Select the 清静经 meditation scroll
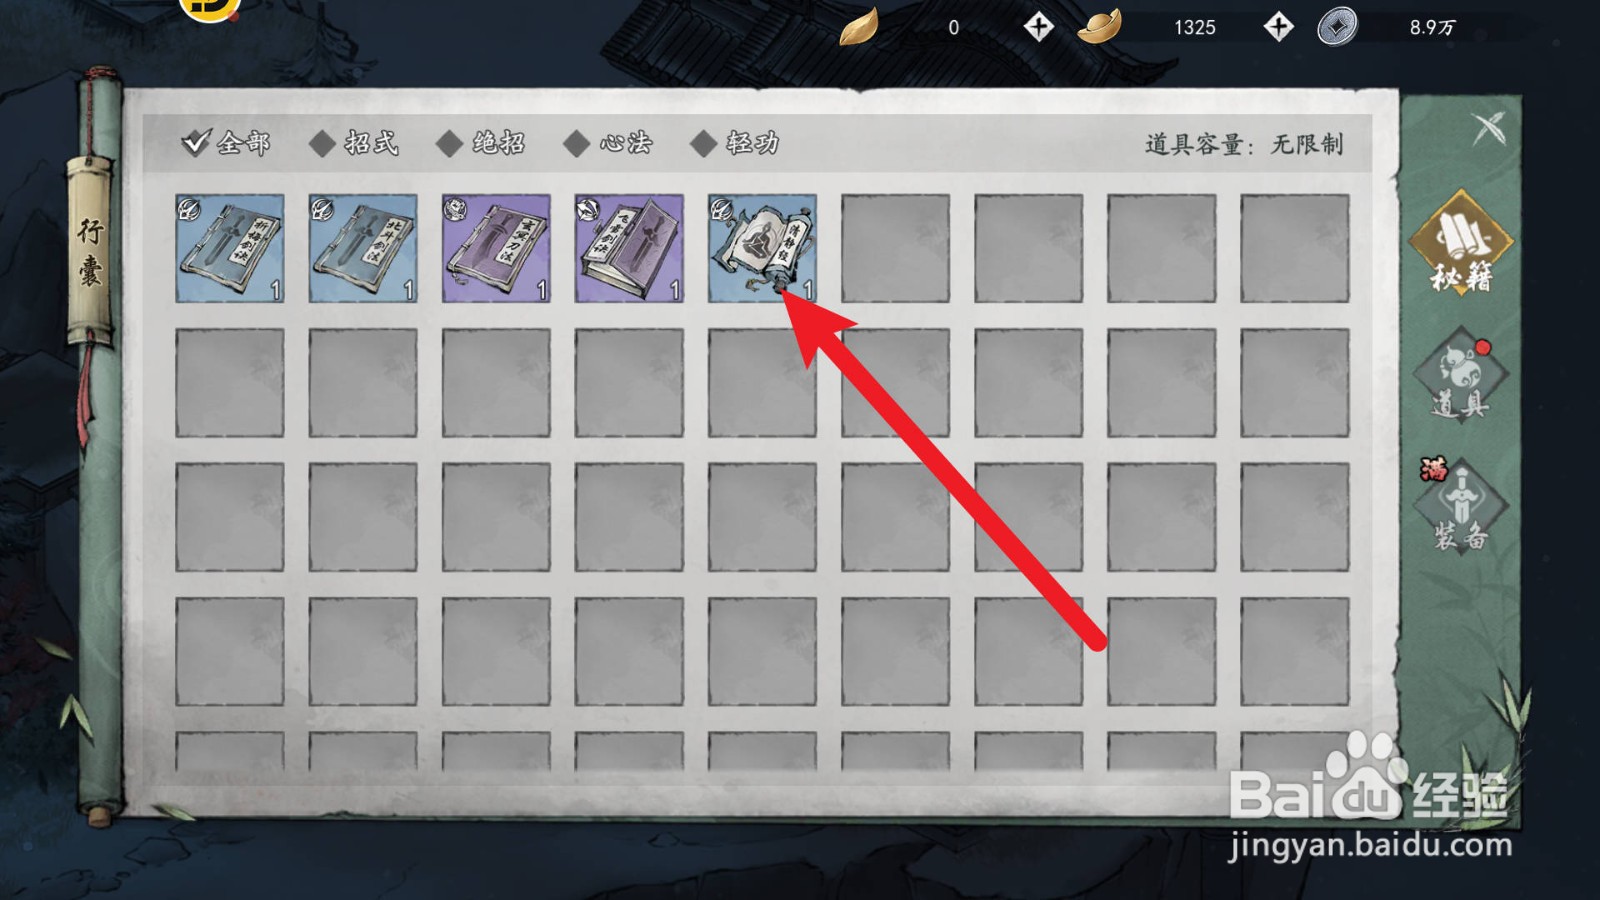Screen dimensions: 1600x900 point(762,248)
